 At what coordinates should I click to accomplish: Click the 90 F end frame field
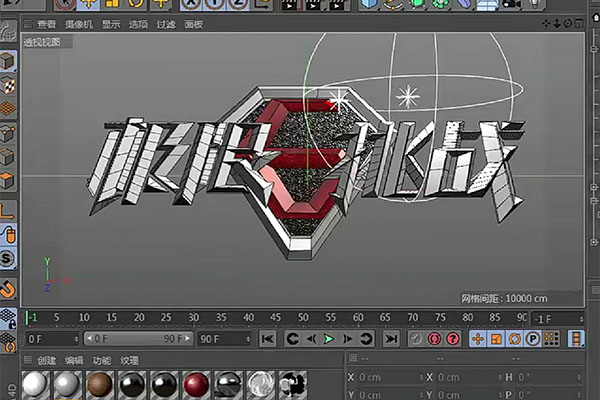(224, 339)
